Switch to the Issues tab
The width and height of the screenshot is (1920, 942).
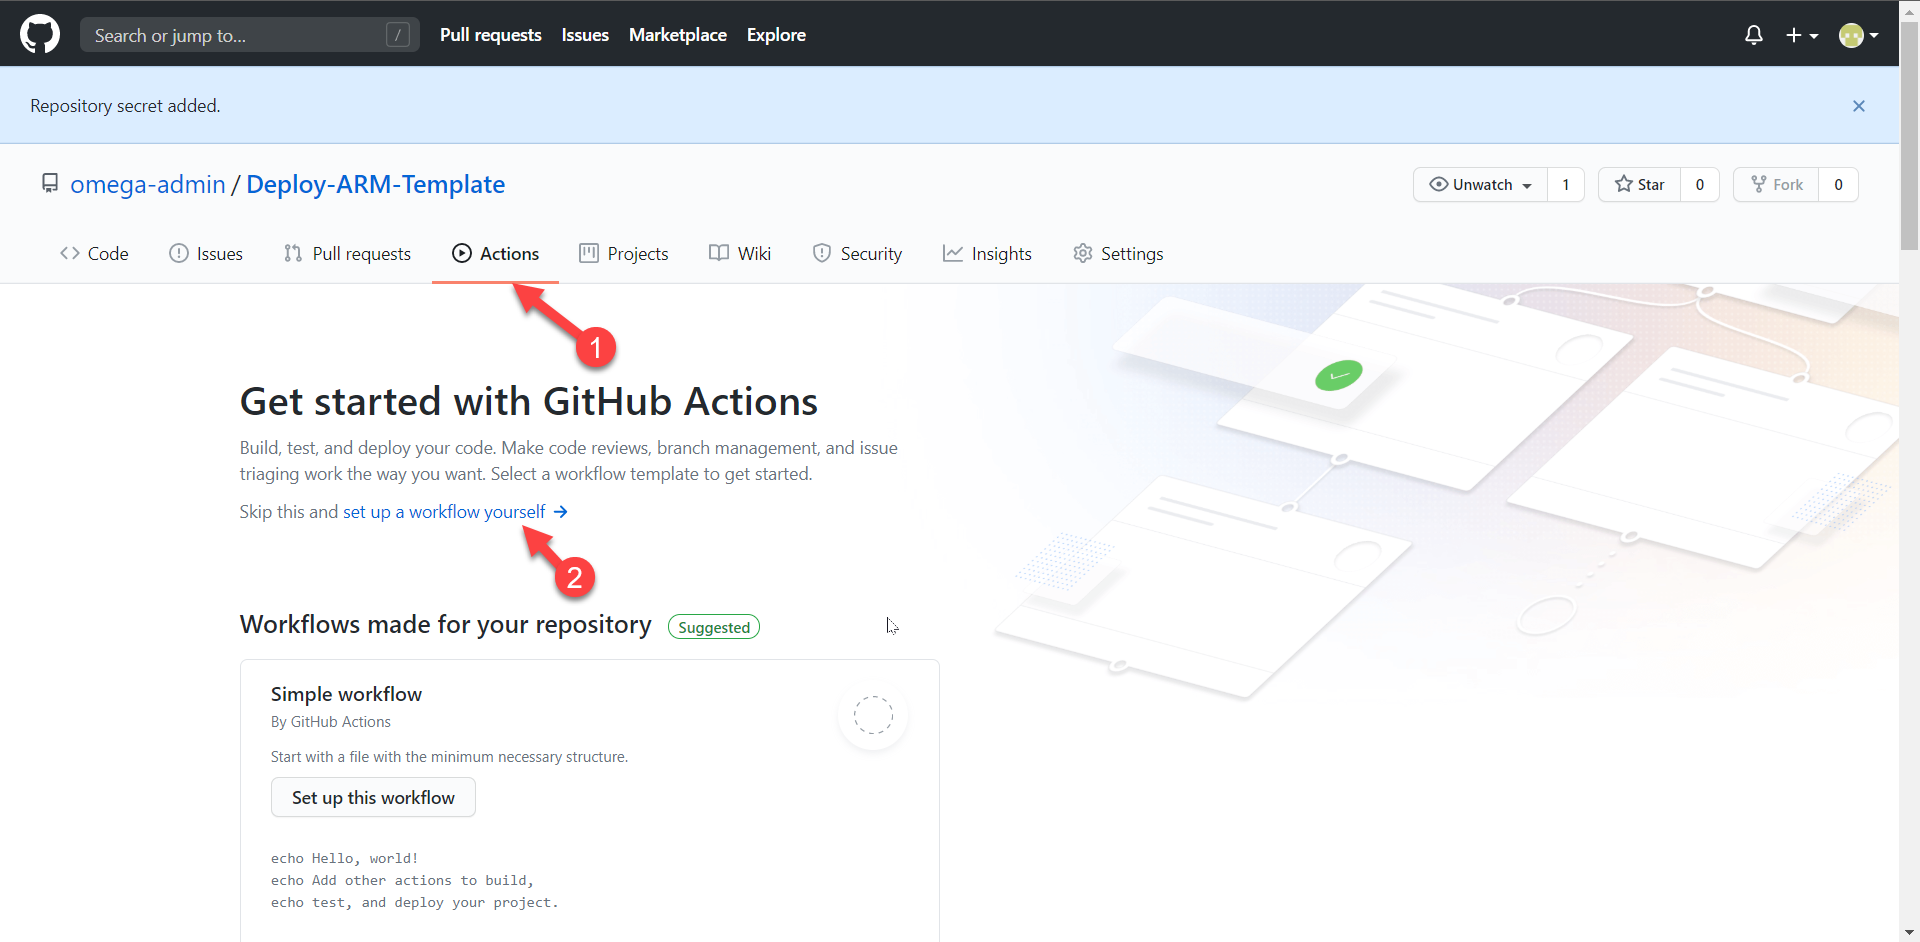(x=206, y=254)
